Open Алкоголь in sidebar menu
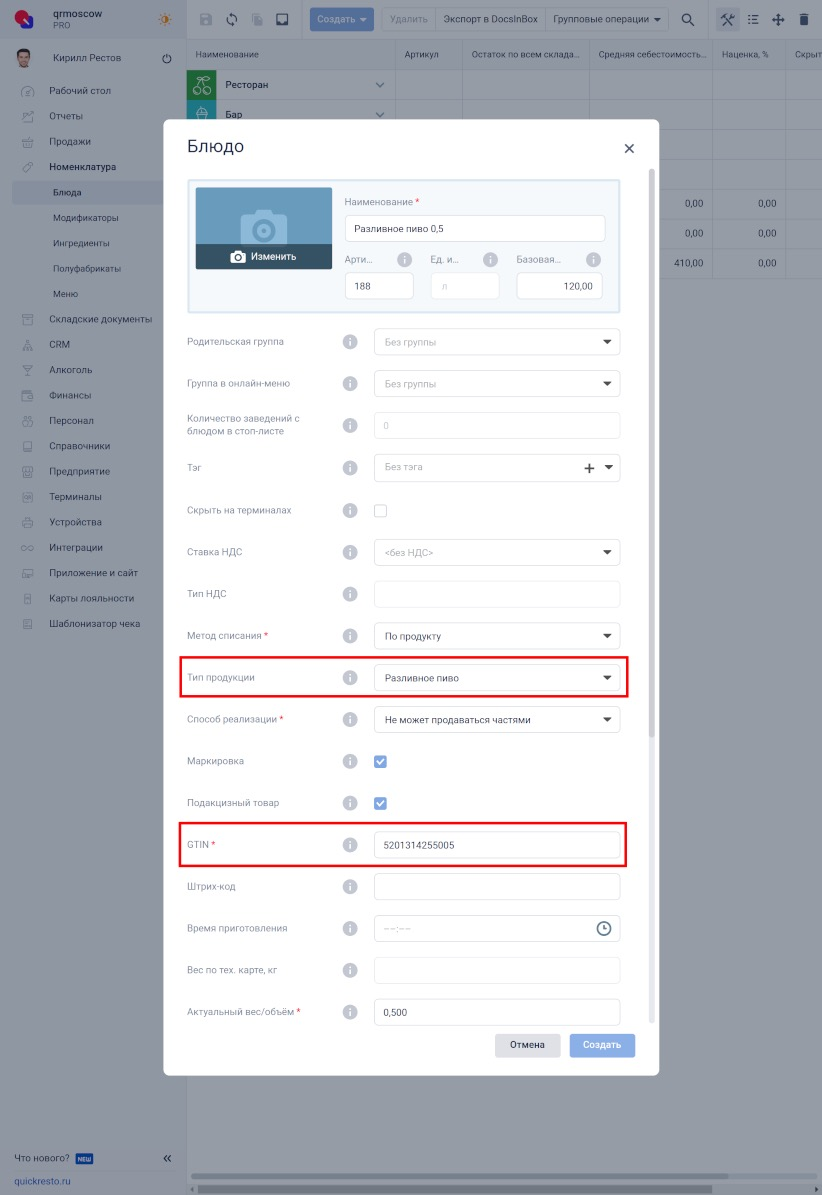Viewport: 822px width, 1195px height. tap(71, 370)
